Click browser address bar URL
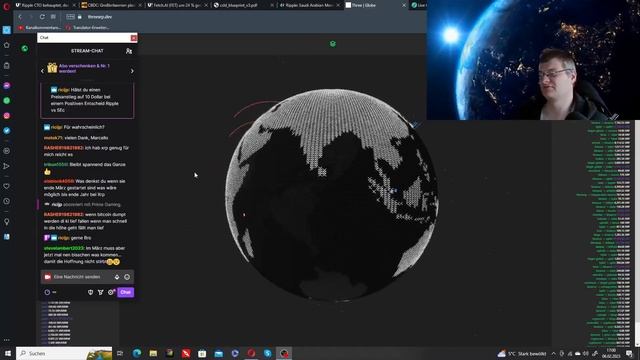The width and height of the screenshot is (640, 360). (x=100, y=17)
